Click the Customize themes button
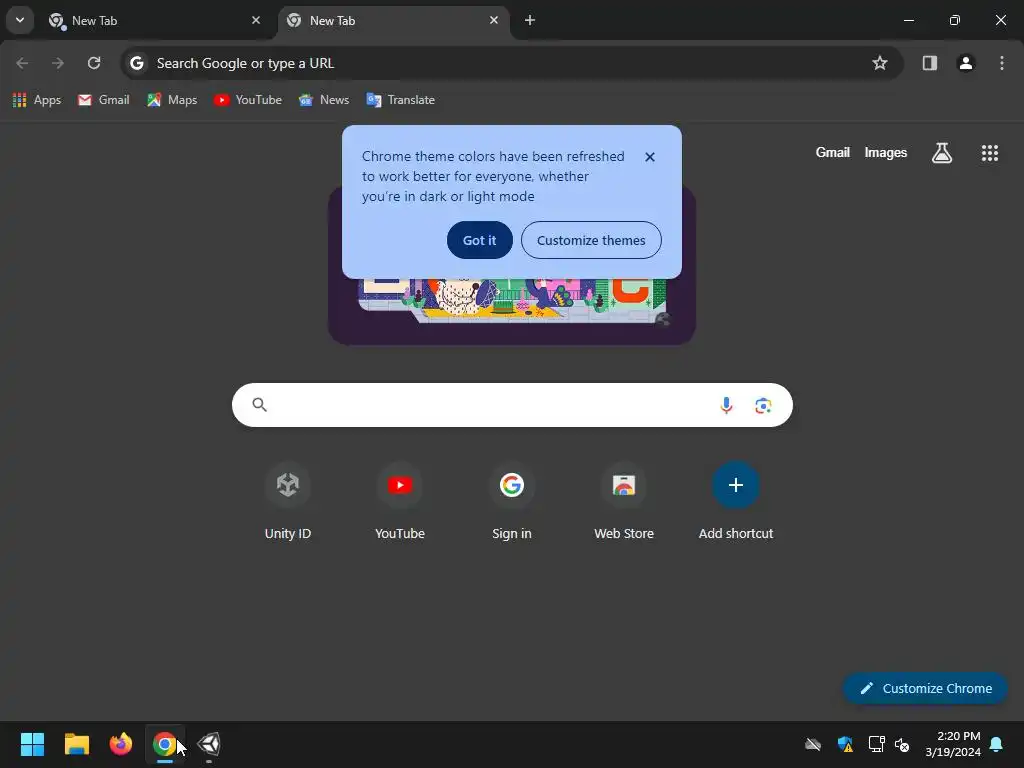 [x=591, y=240]
